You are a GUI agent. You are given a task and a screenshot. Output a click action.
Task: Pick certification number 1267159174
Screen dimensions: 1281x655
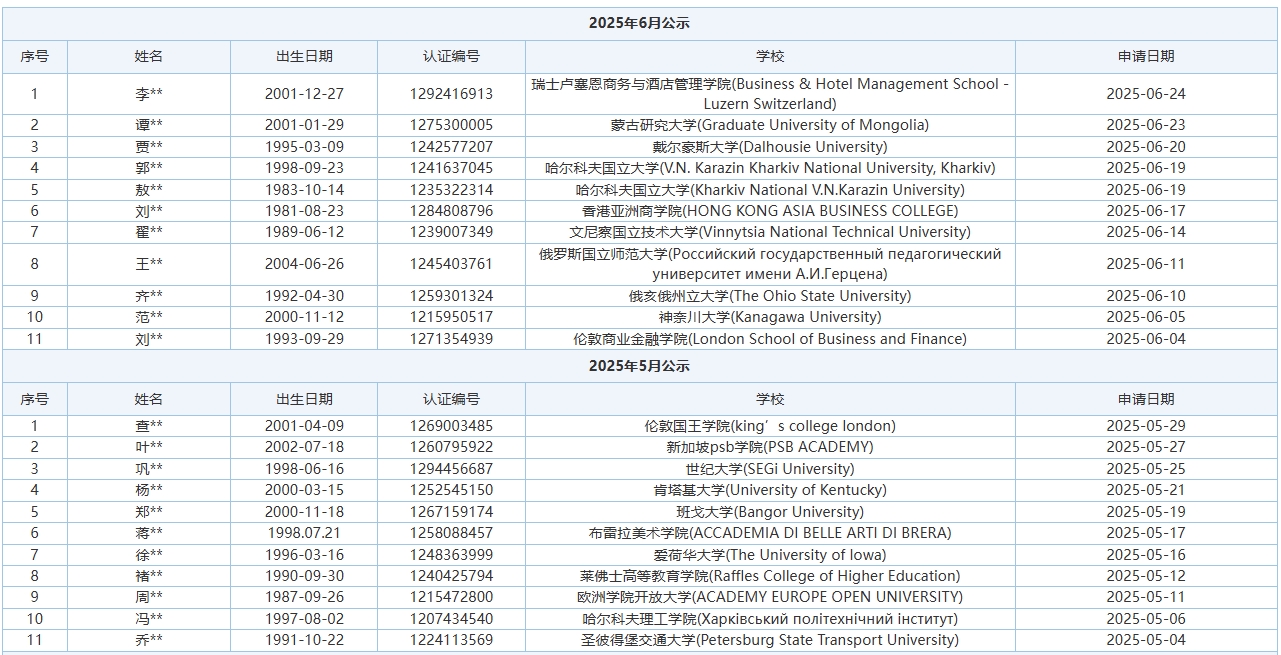click(451, 512)
